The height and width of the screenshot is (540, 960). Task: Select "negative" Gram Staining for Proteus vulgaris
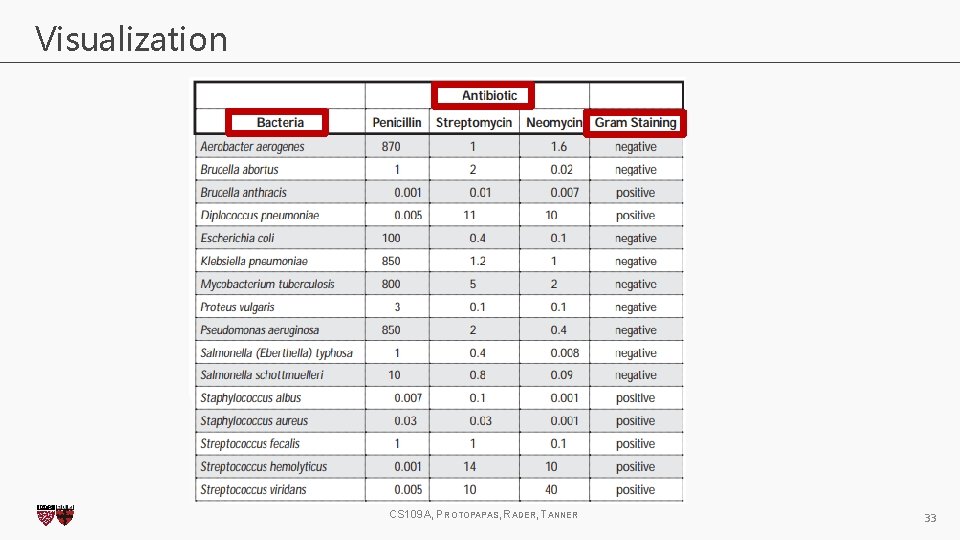[x=636, y=307]
